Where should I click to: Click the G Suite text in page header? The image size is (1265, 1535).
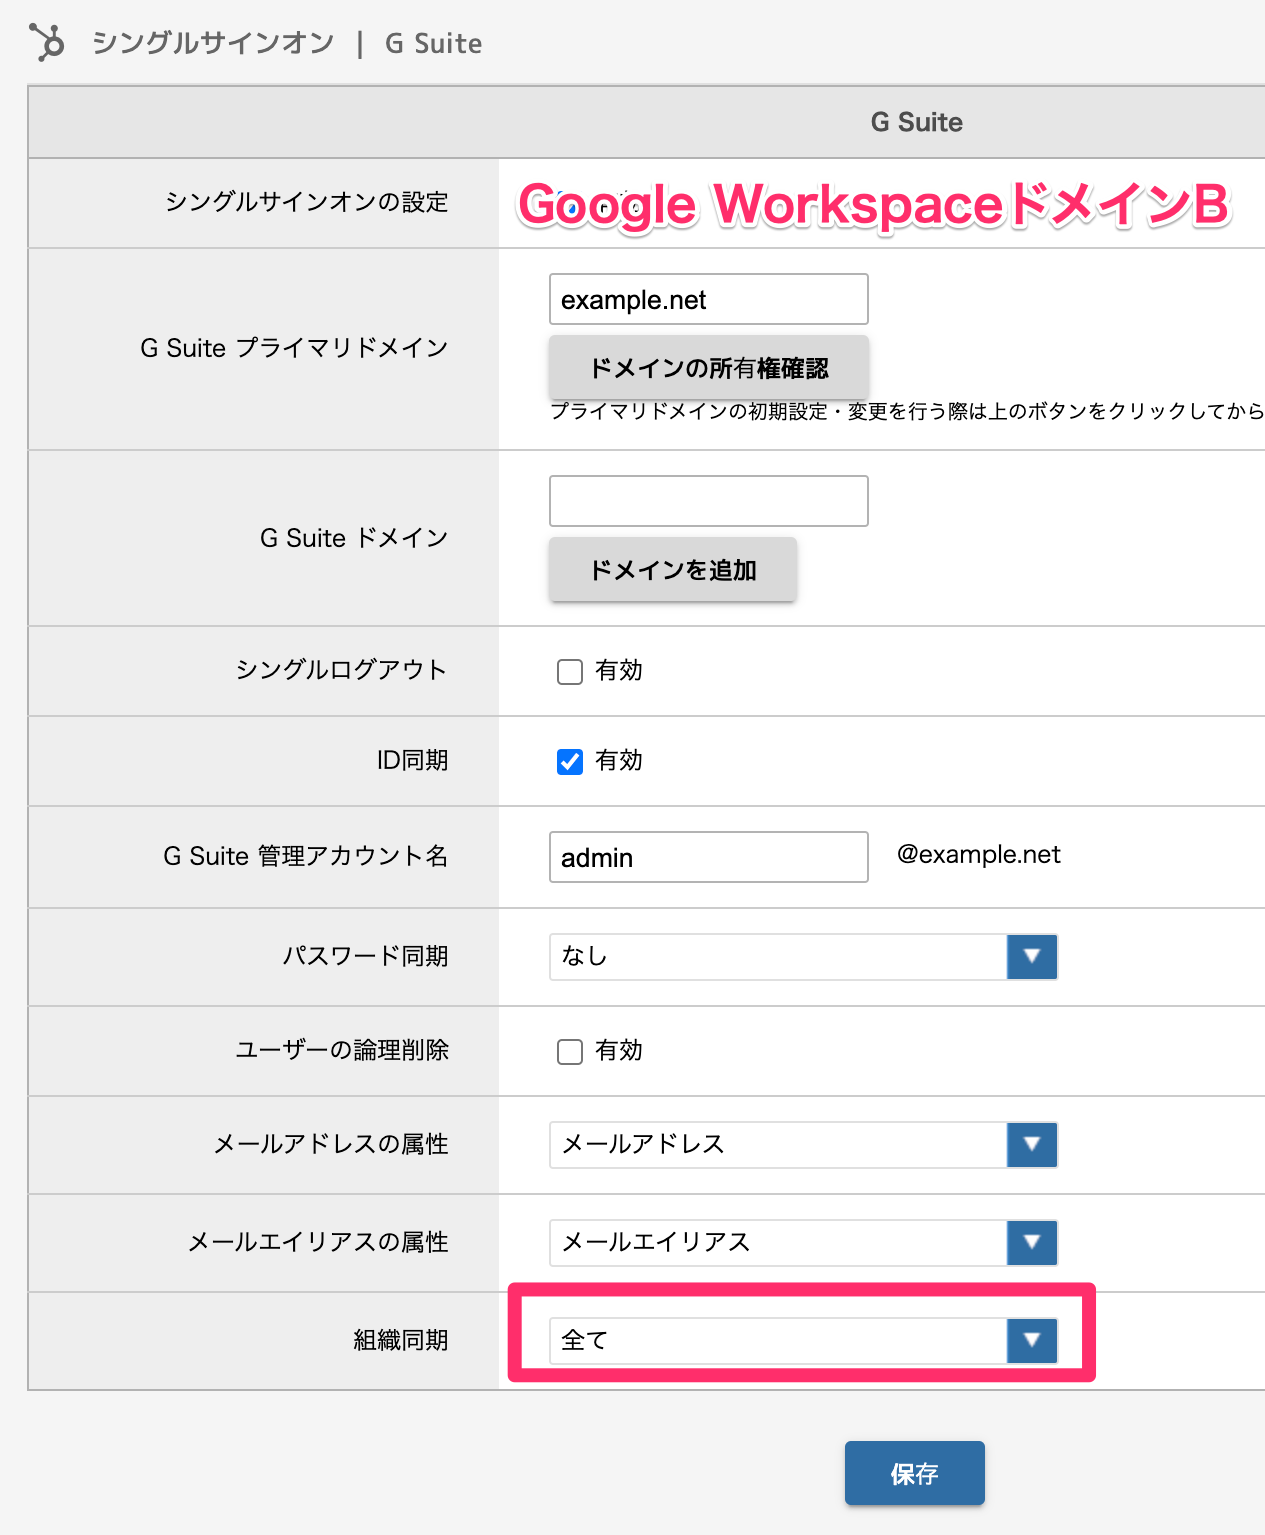click(x=433, y=43)
